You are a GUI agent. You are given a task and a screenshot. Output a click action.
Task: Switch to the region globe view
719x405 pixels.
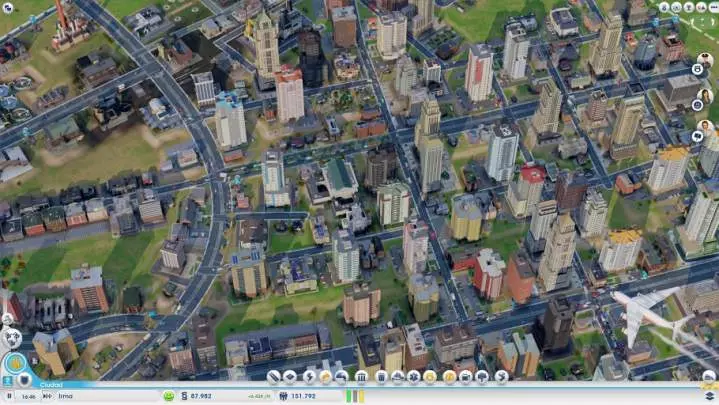tap(12, 338)
